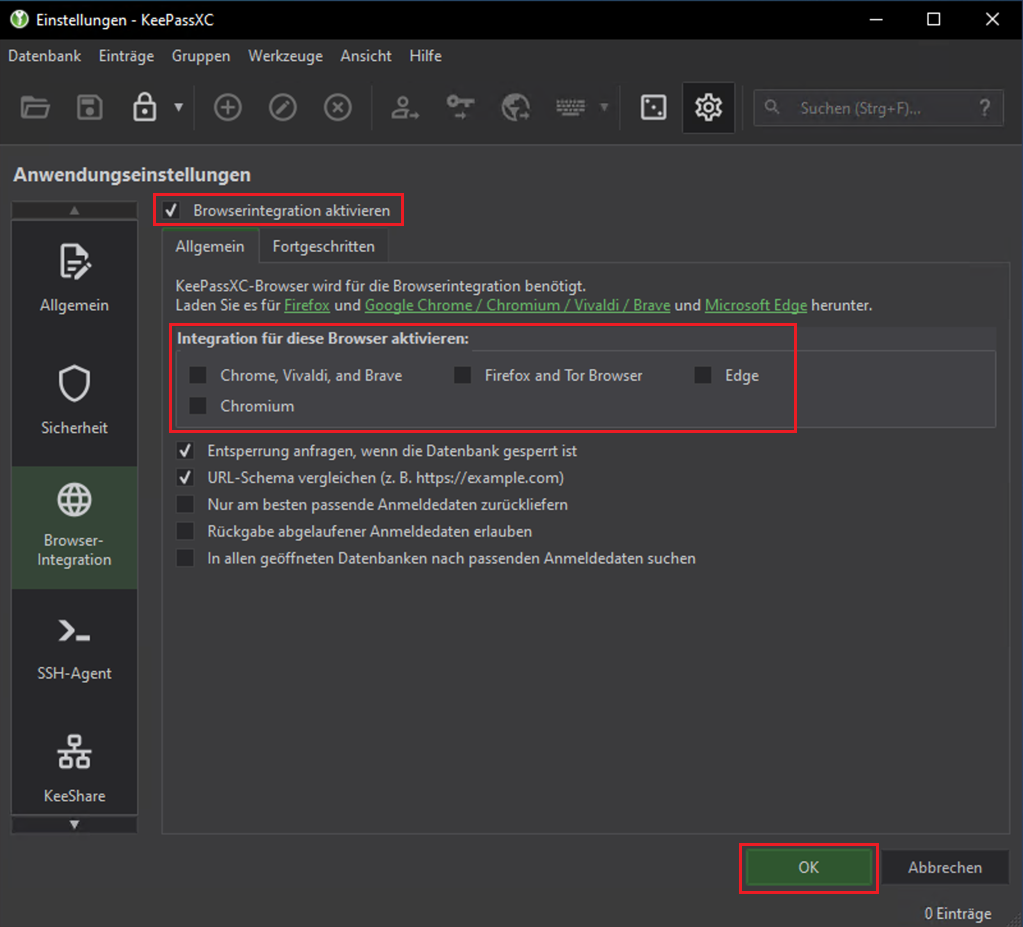
Task: Open the Microsoft Edge download link
Action: [756, 305]
